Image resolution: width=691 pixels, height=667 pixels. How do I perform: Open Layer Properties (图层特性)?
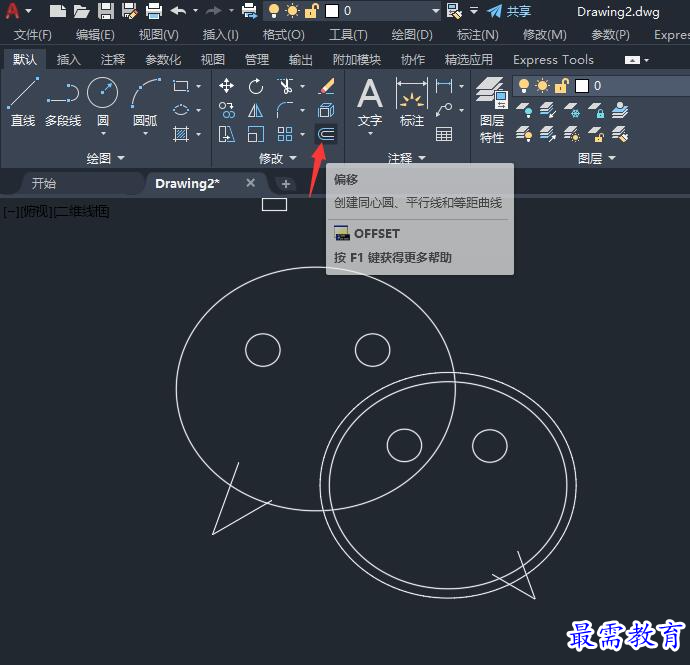492,110
